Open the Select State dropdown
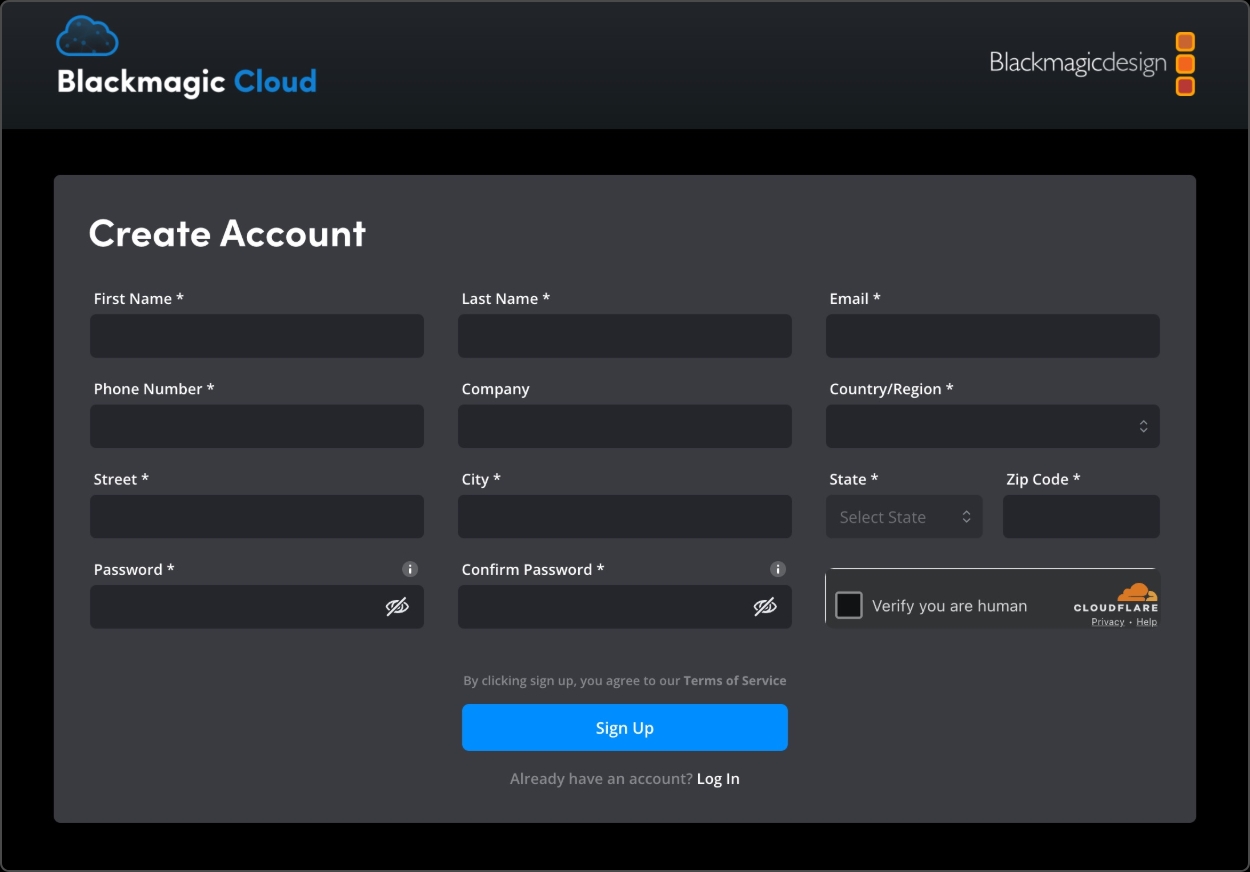1250x872 pixels. [x=904, y=517]
